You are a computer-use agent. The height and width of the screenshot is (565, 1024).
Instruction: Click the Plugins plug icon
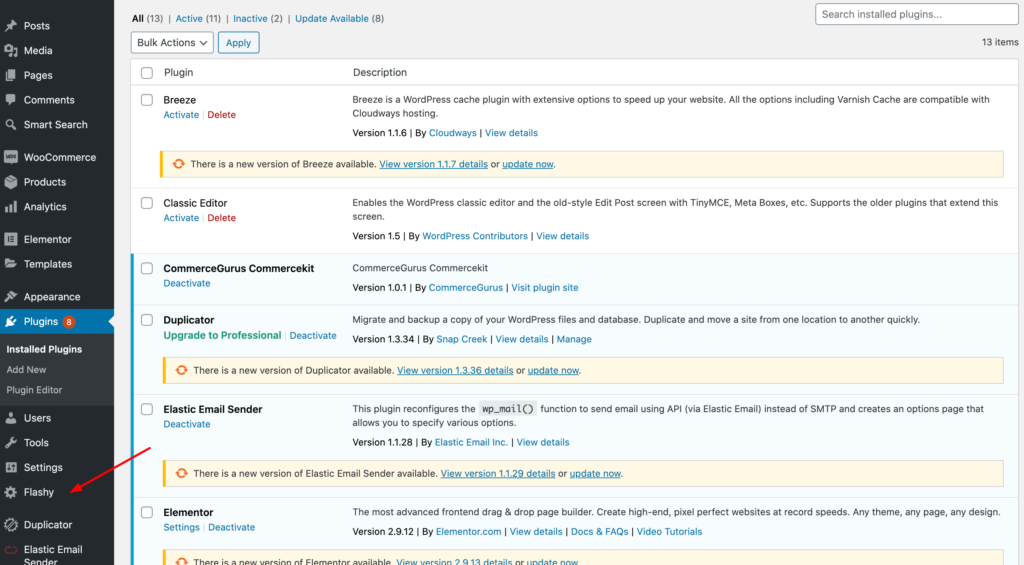[x=10, y=321]
